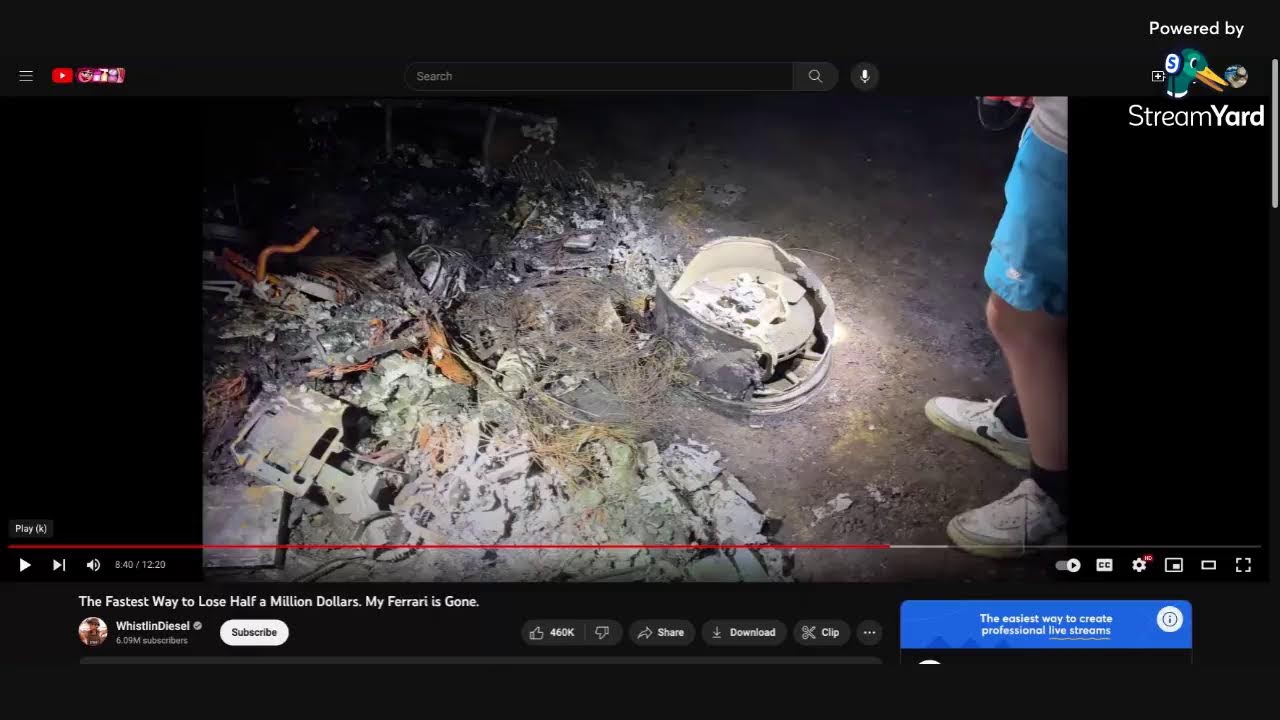Switch to theater mode
Image resolution: width=1280 pixels, height=720 pixels.
pos(1208,565)
